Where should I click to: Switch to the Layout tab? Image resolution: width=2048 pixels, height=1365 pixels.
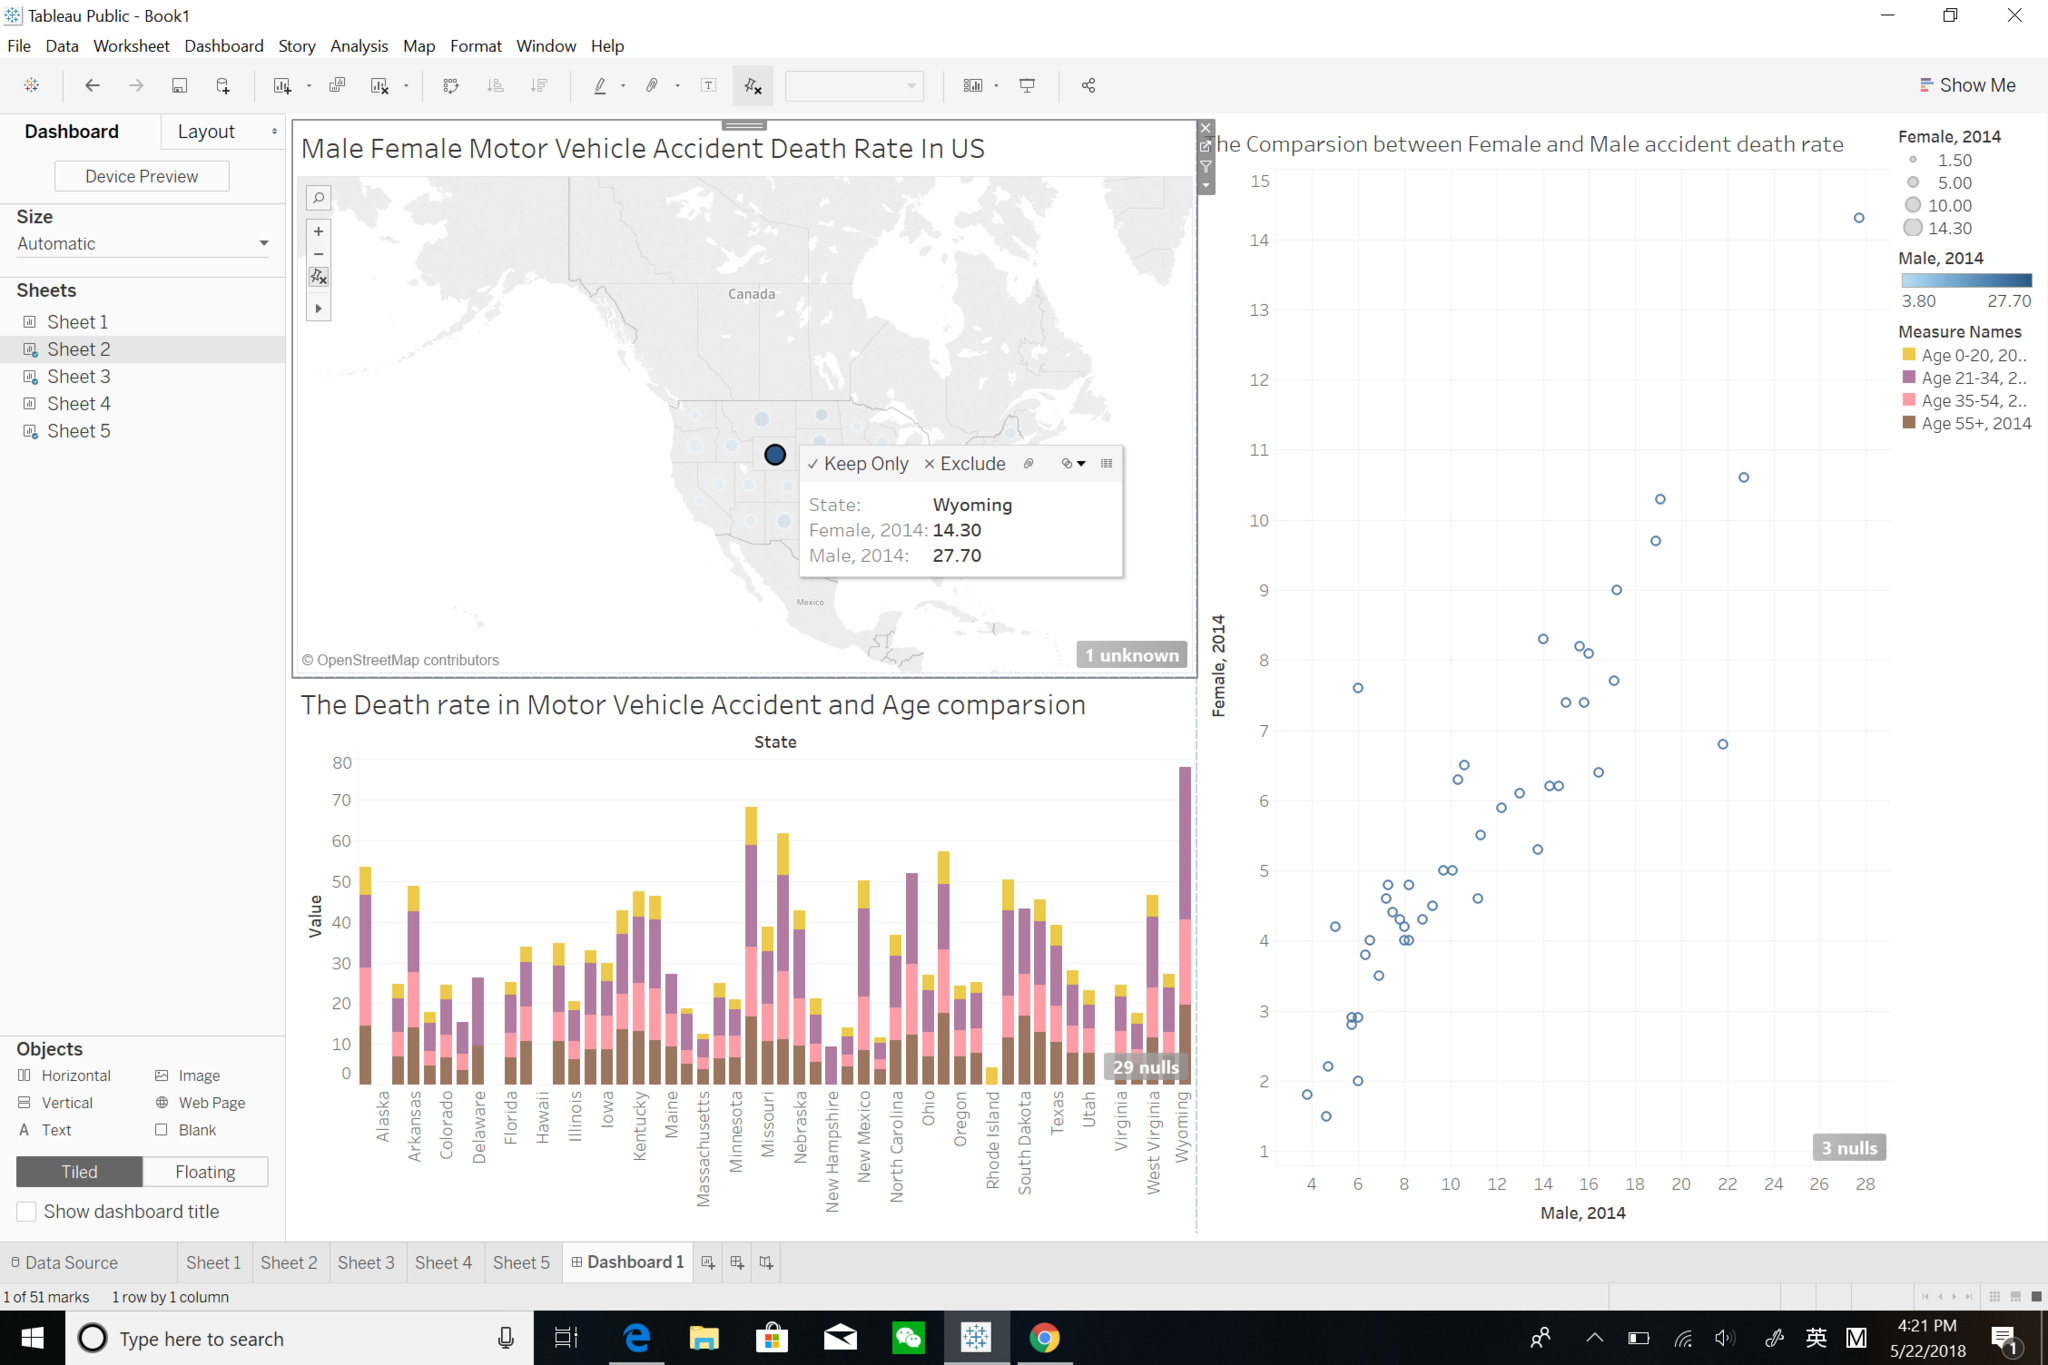[x=206, y=132]
